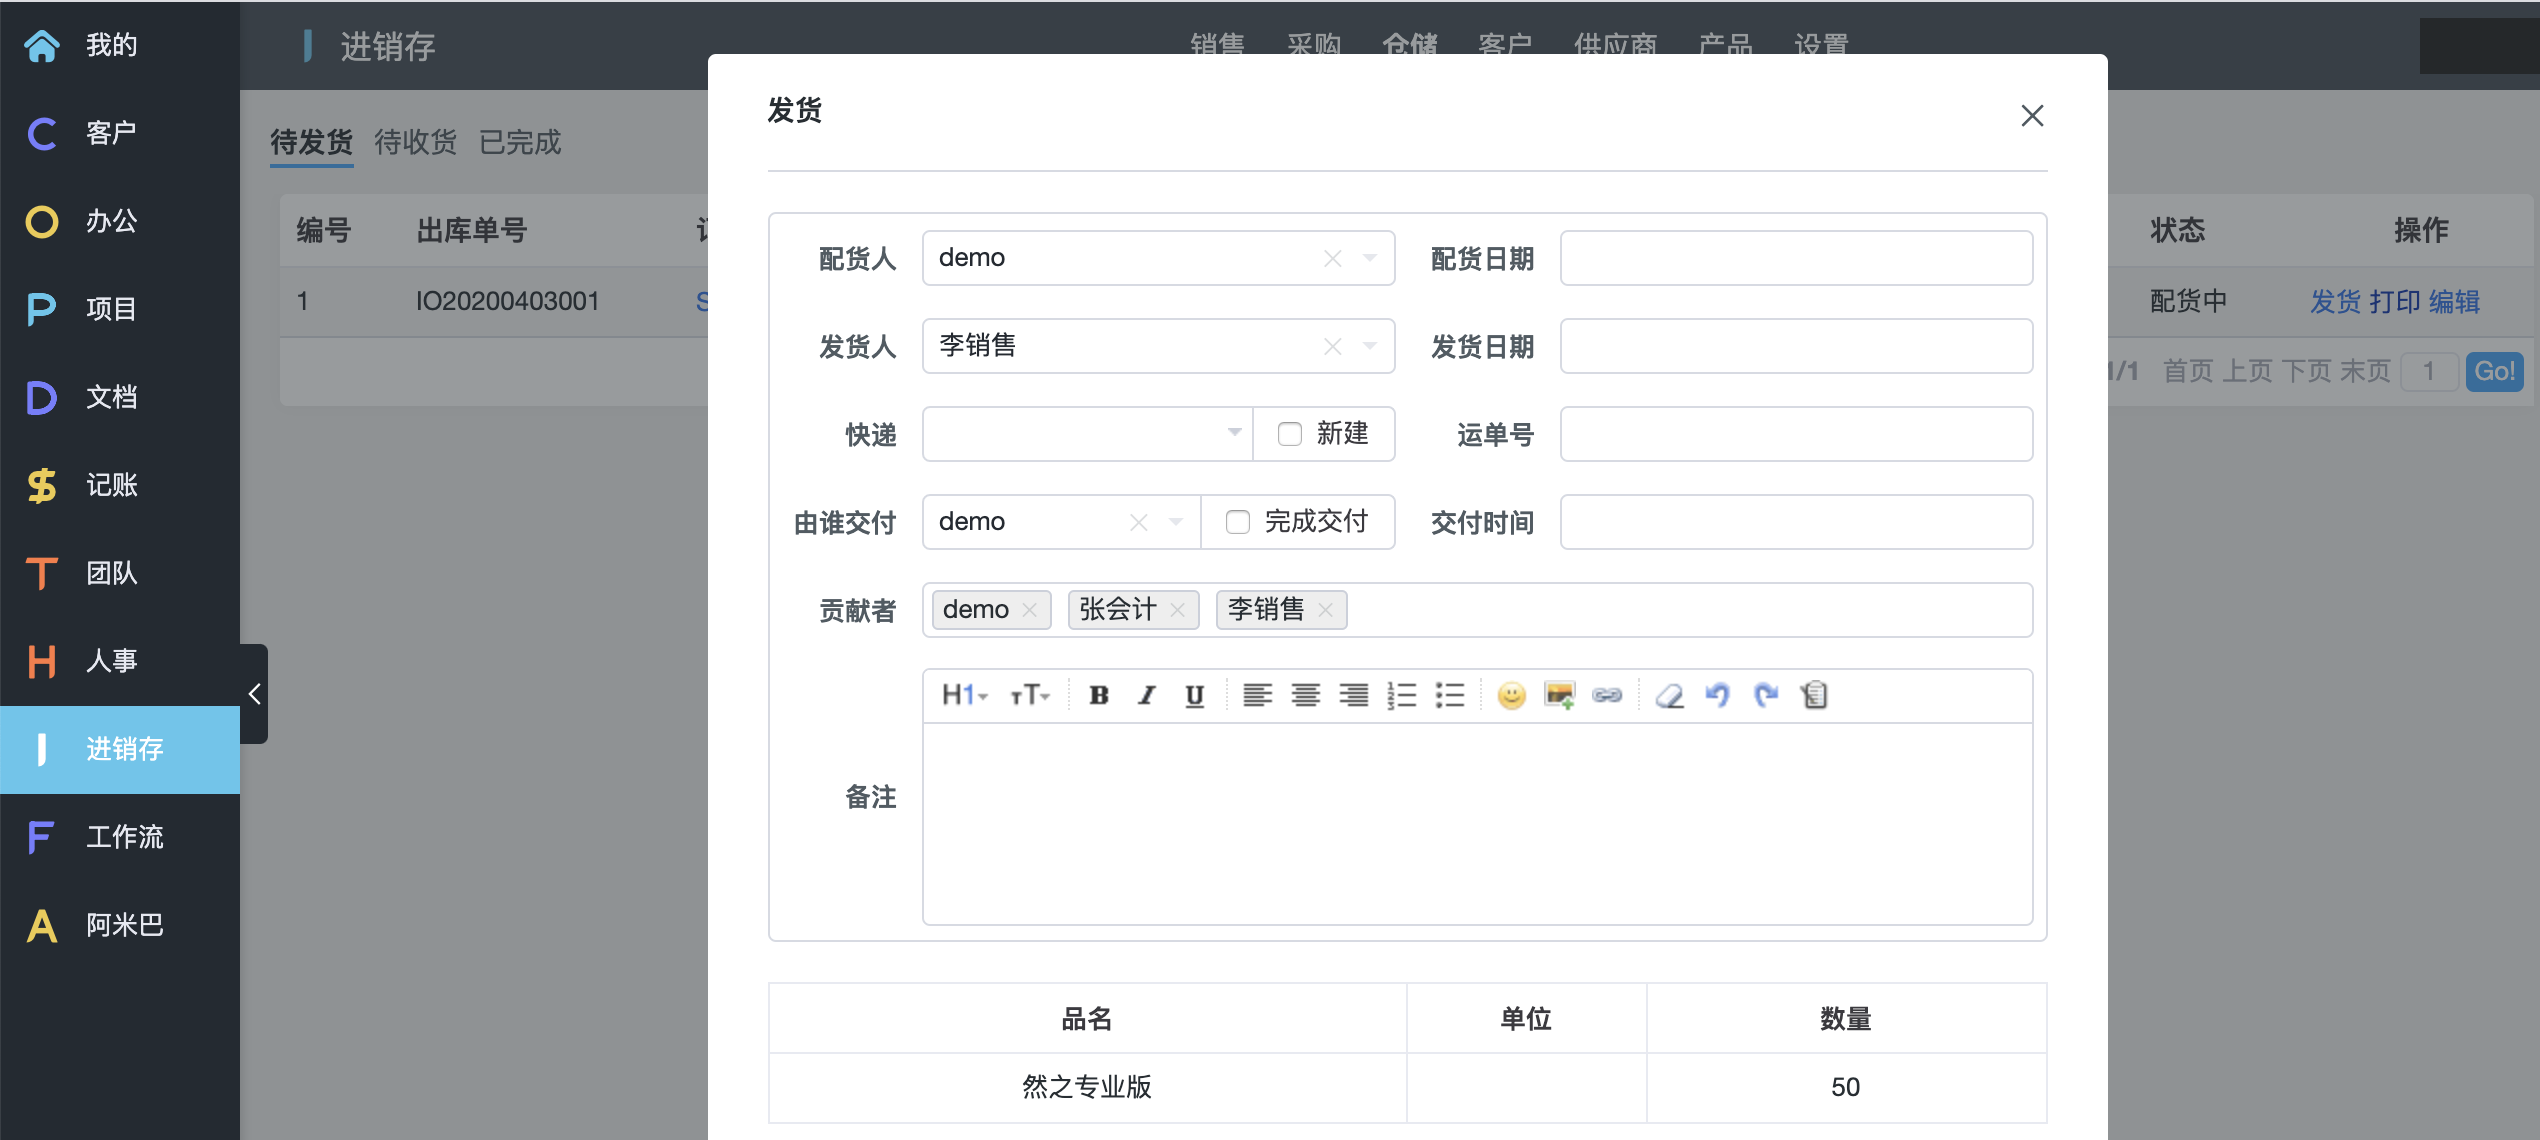Click the Bold formatting icon
Screen dimensions: 2540x1140
pos(1098,695)
